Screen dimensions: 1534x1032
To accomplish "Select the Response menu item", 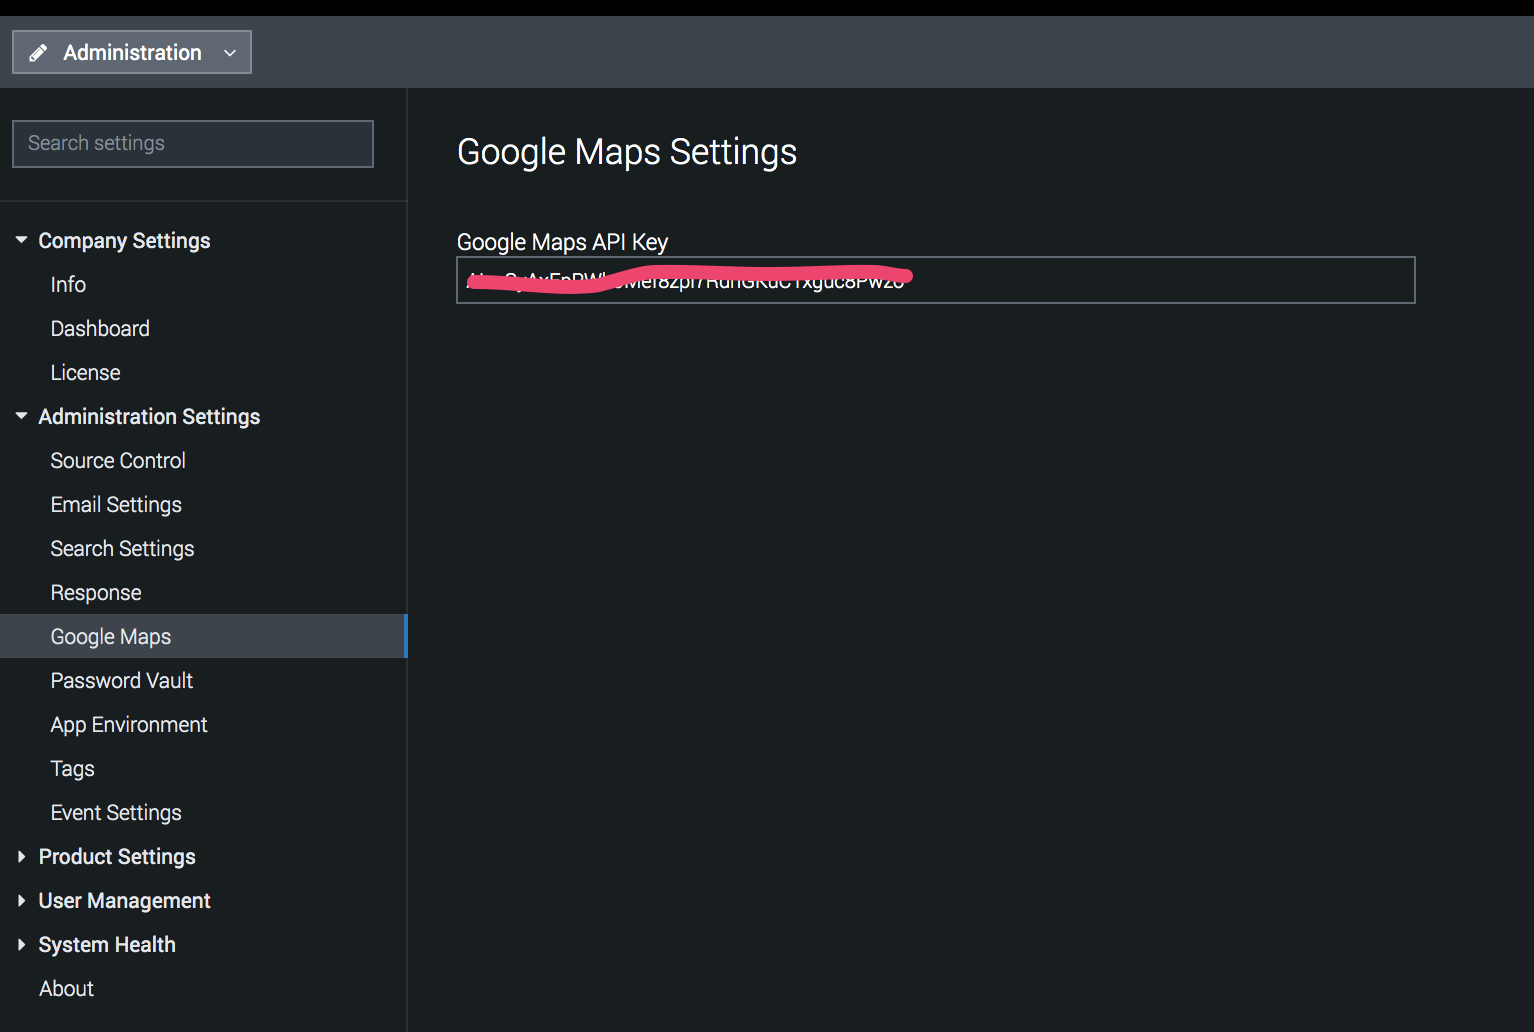I will coord(96,593).
